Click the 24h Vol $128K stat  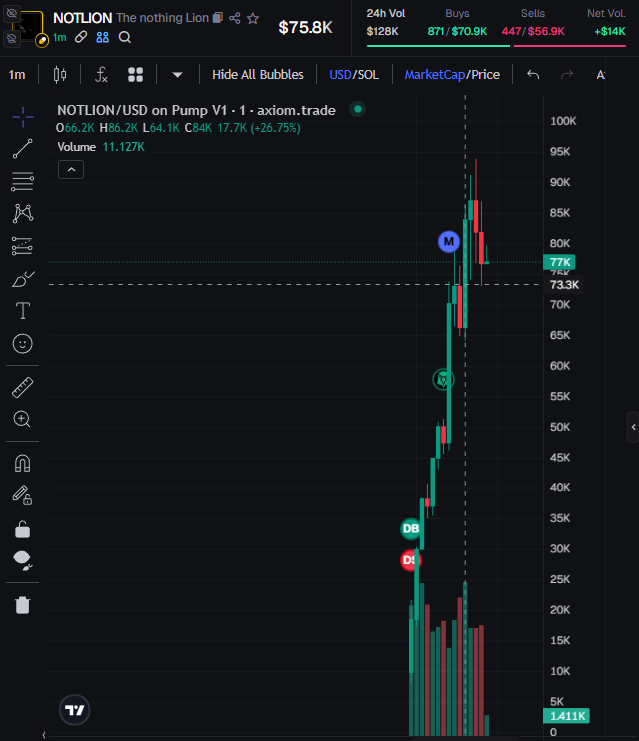pos(386,23)
